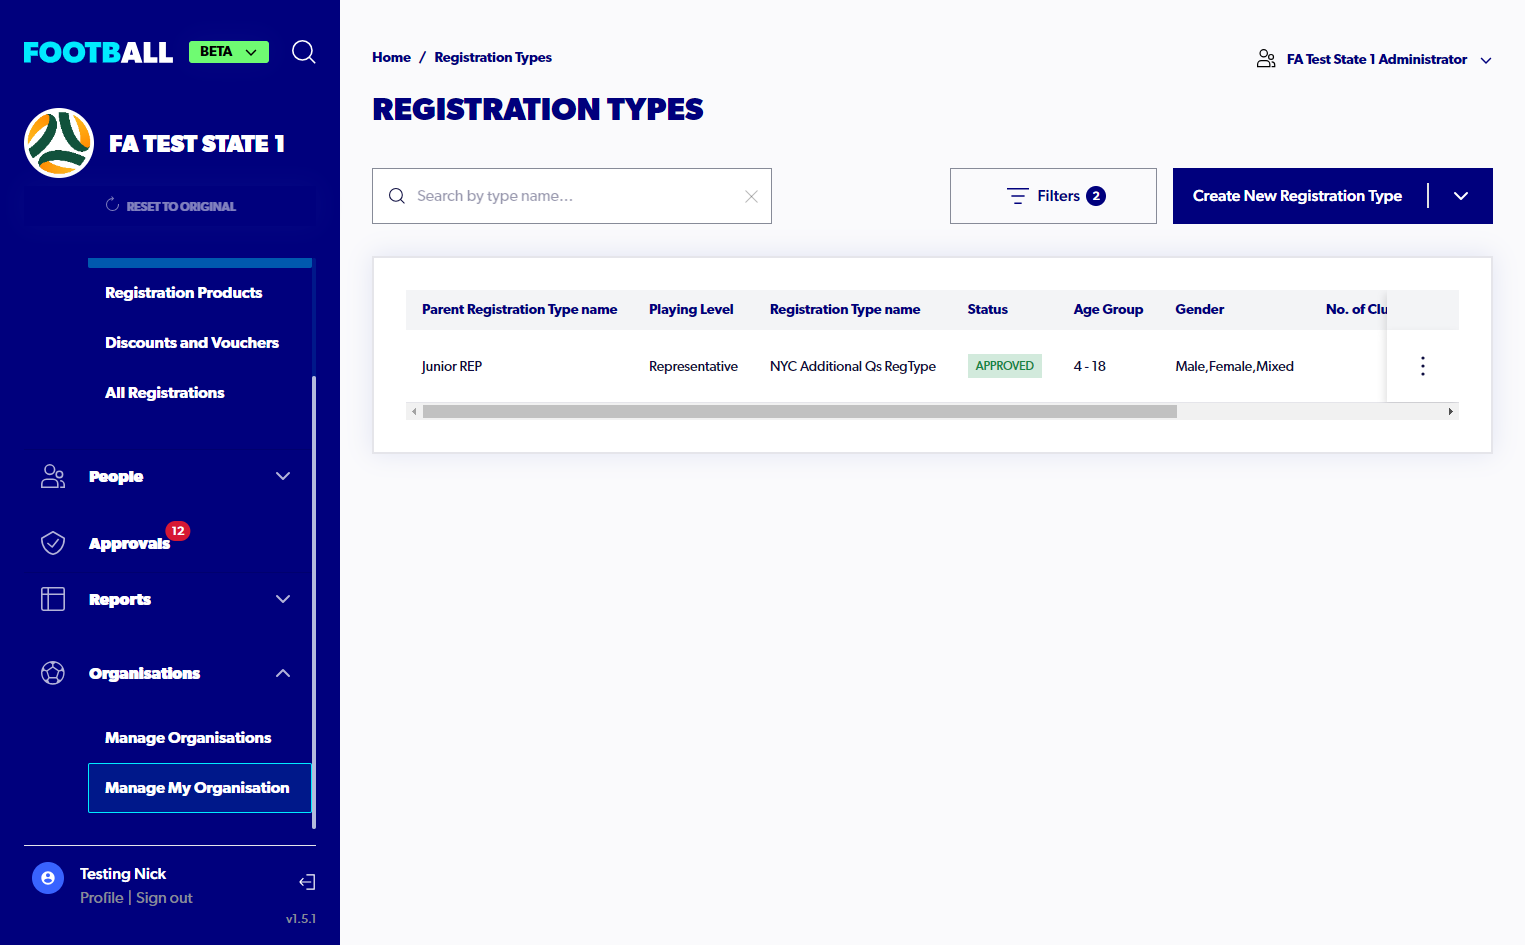Image resolution: width=1525 pixels, height=945 pixels.
Task: Open the Filters button
Action: click(1053, 196)
